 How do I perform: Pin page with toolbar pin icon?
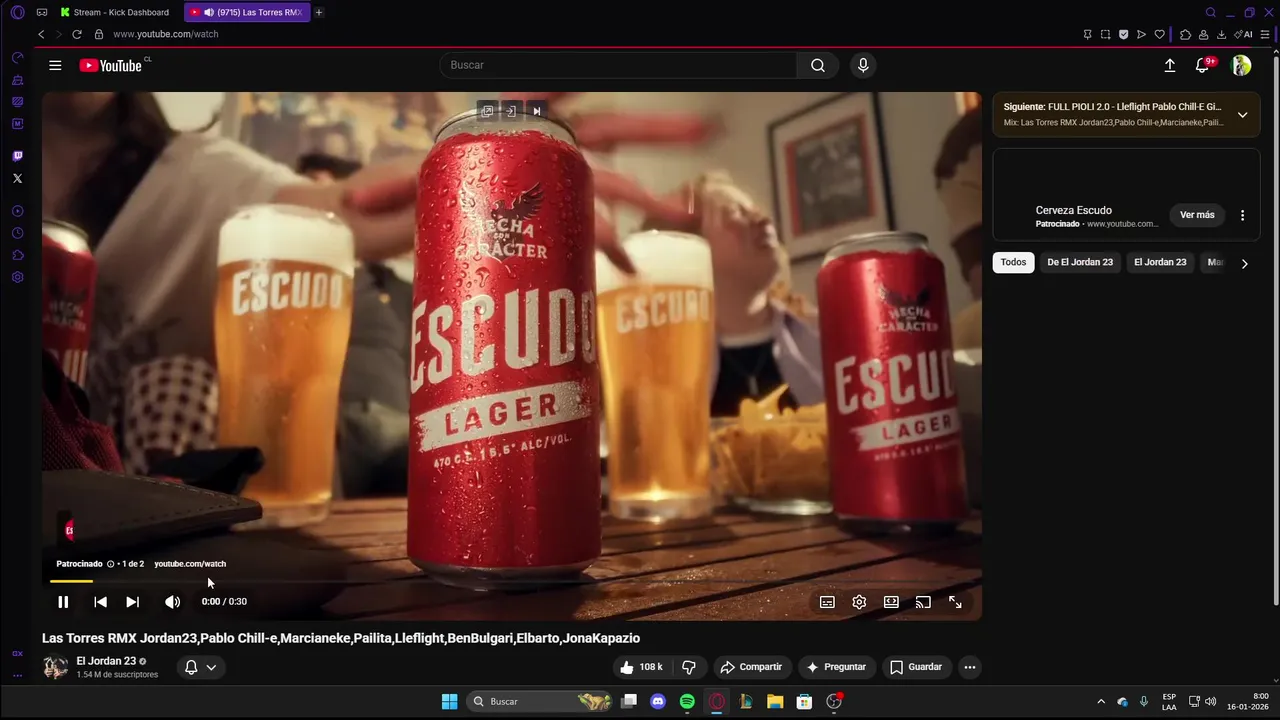(x=1087, y=34)
